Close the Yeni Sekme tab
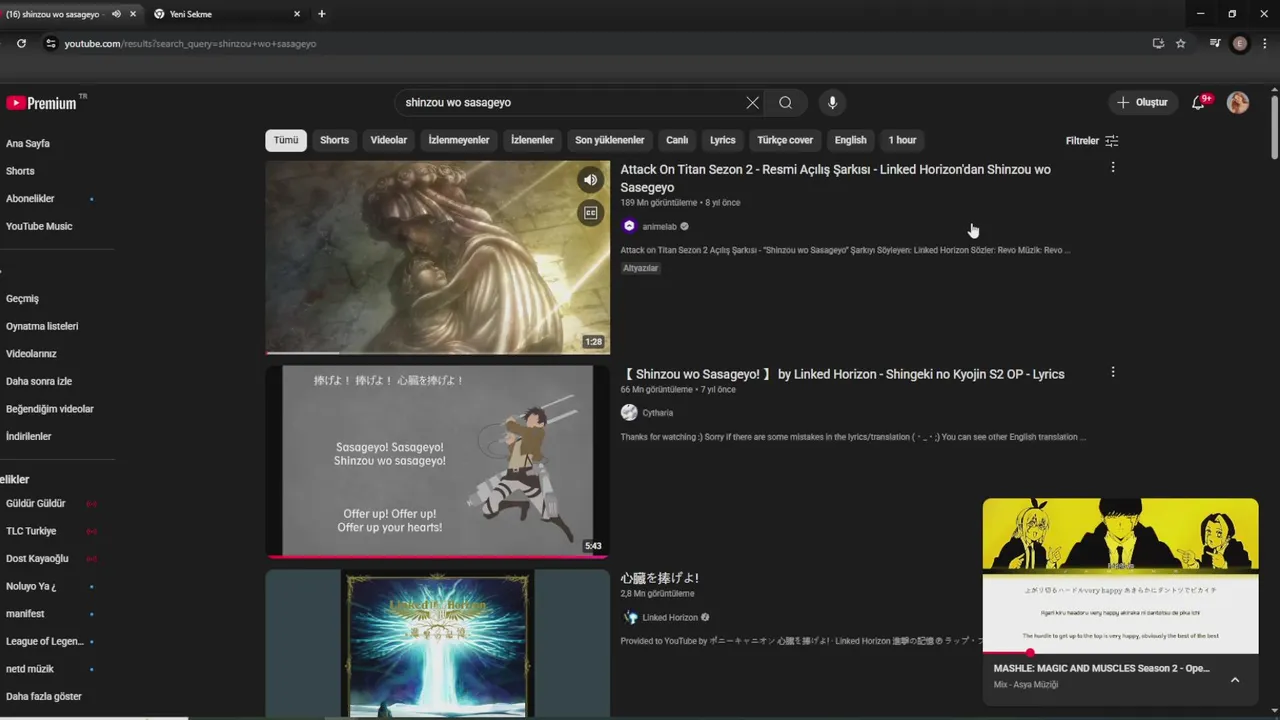 pyautogui.click(x=297, y=14)
